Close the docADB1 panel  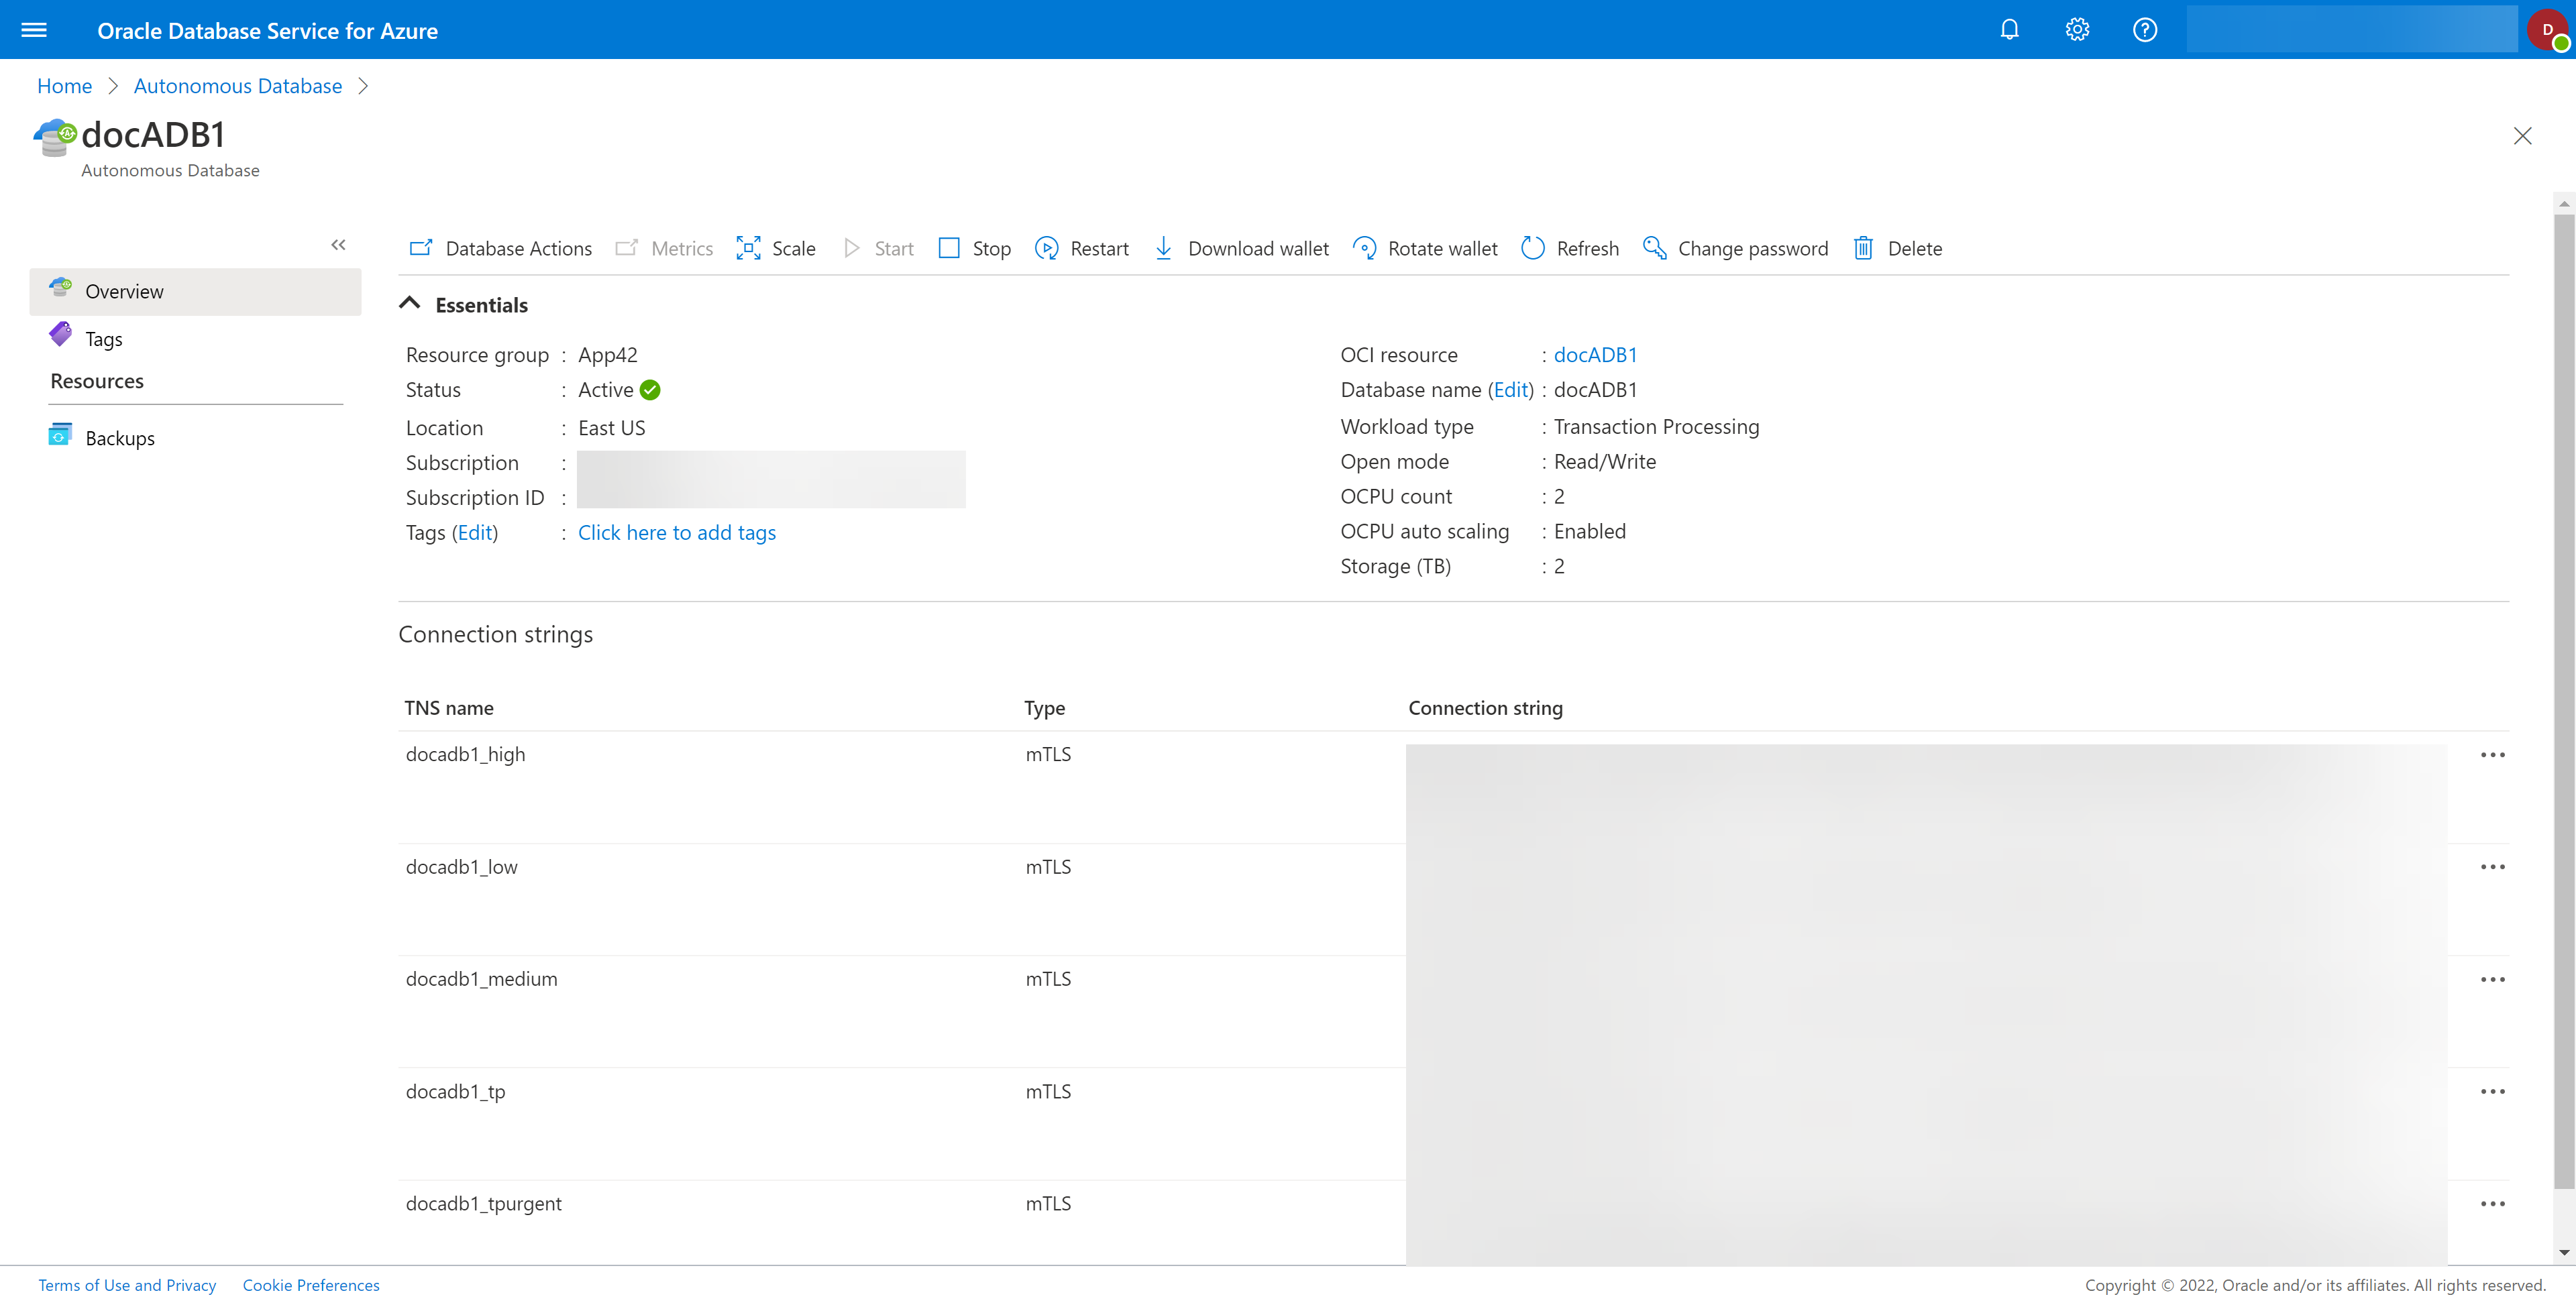click(x=2522, y=136)
